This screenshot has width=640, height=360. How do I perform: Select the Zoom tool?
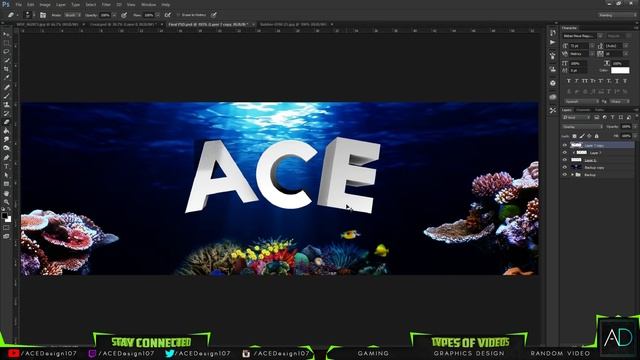tap(6, 202)
